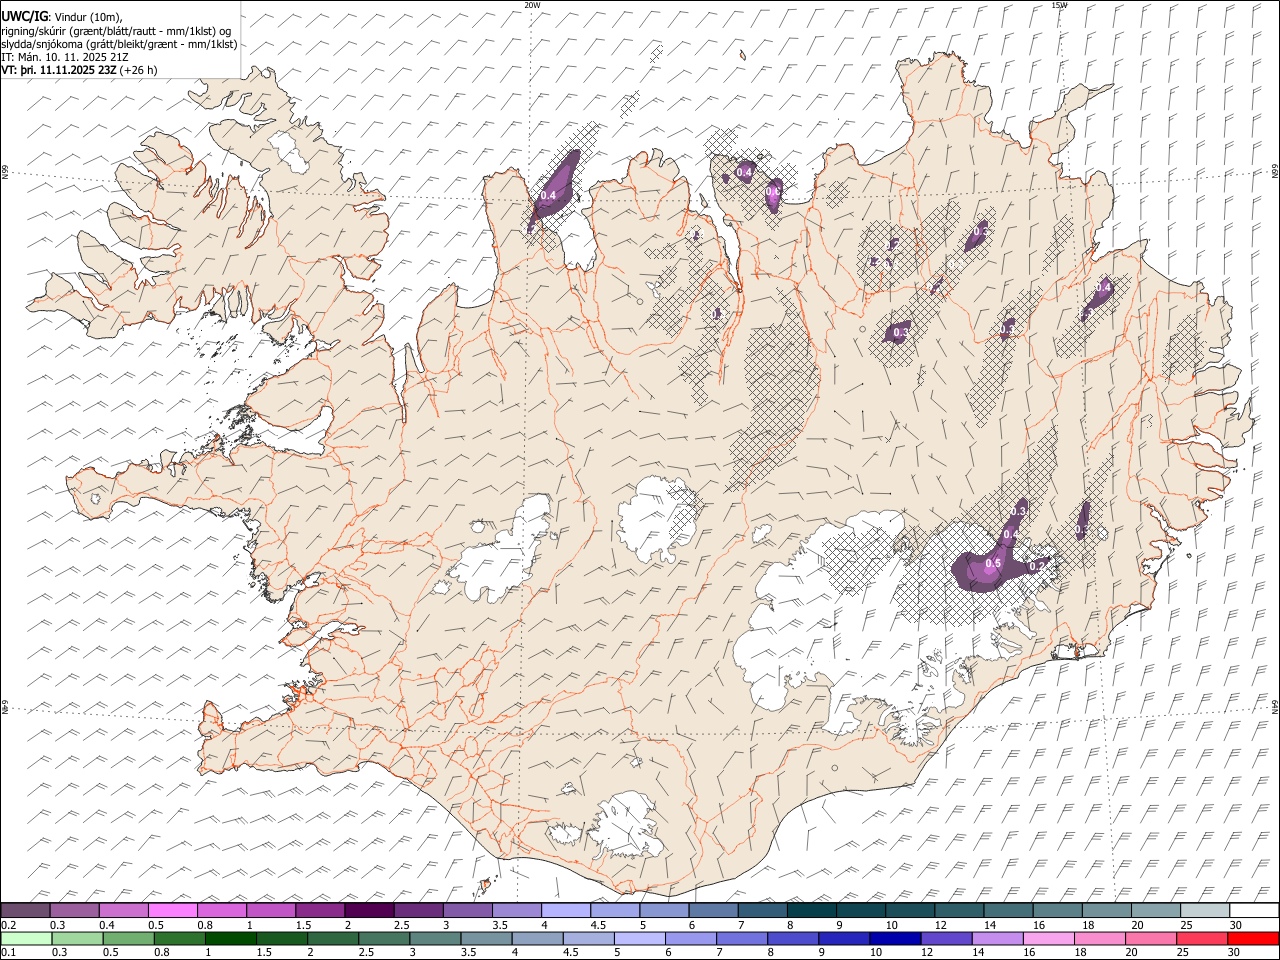Select the slate blue 6 swatch in upper legend
The image size is (1280, 960).
point(713,911)
